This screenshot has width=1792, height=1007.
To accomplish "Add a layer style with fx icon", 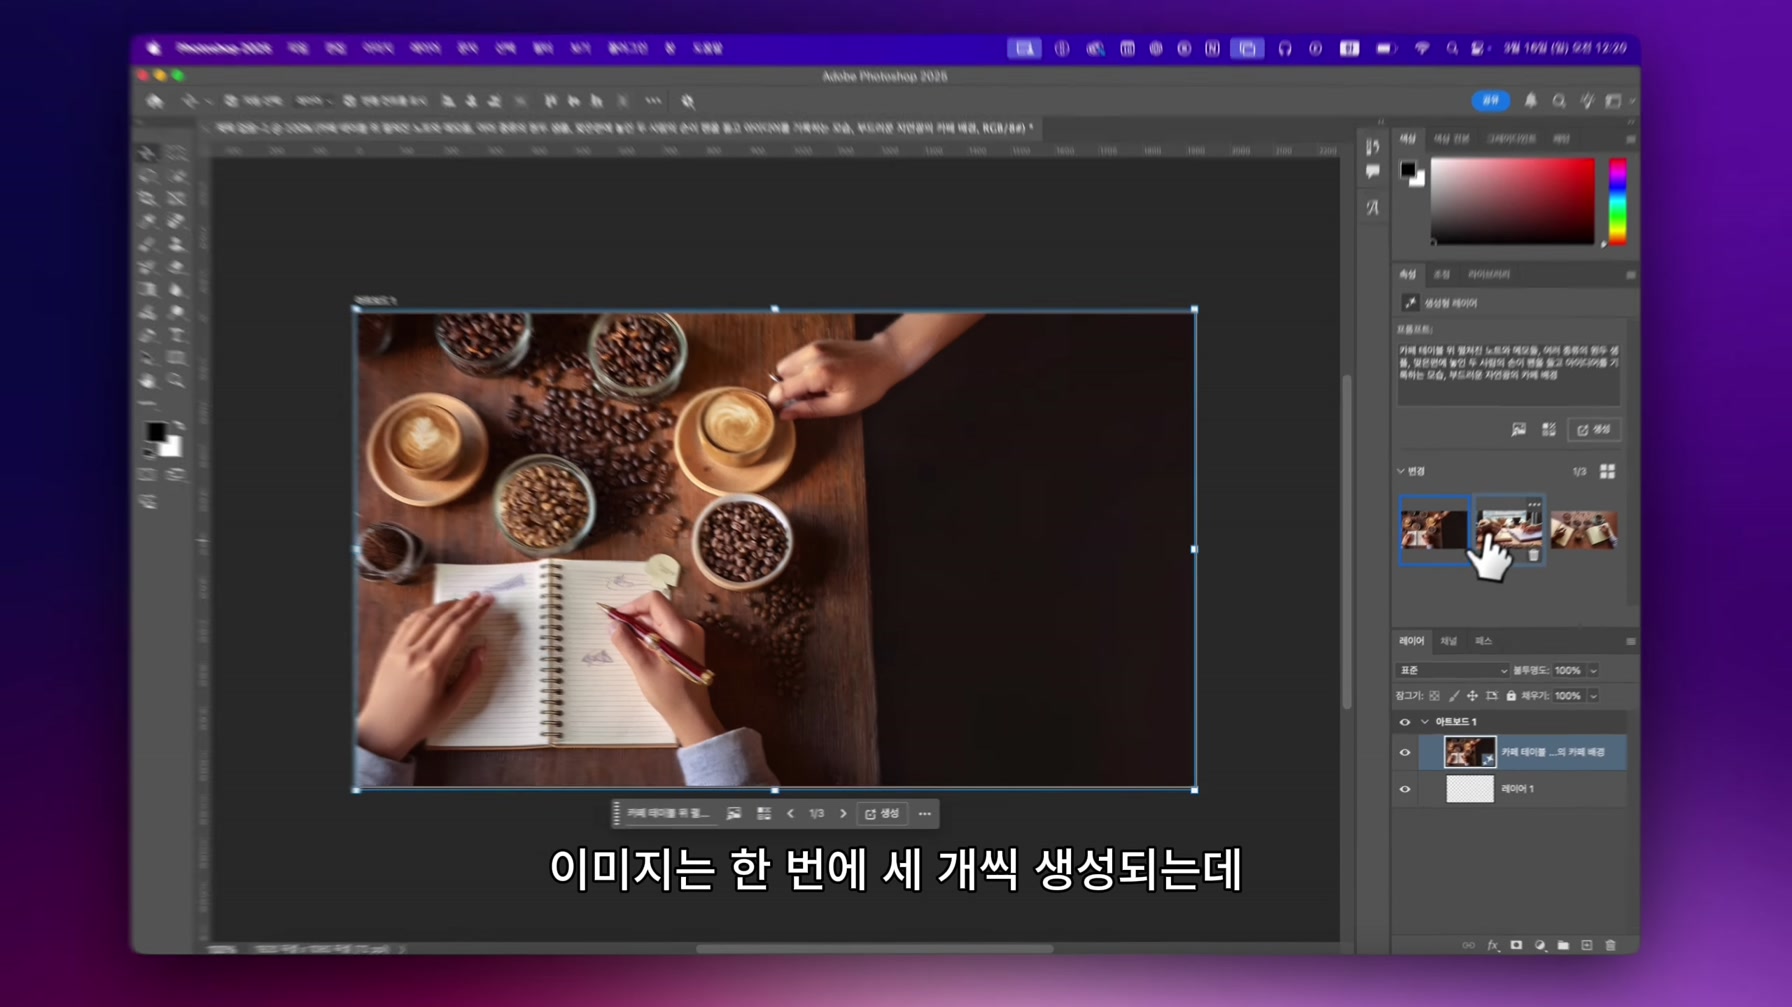I will coord(1492,945).
